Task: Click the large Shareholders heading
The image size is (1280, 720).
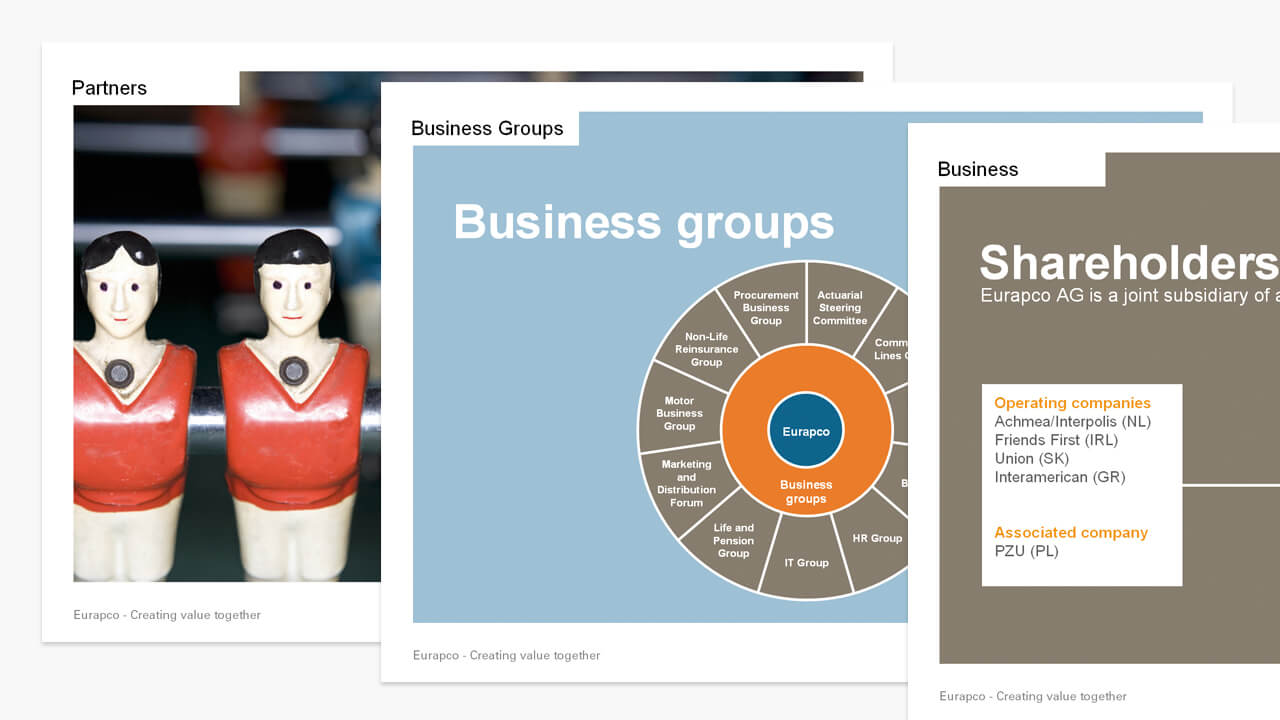Action: (1128, 263)
